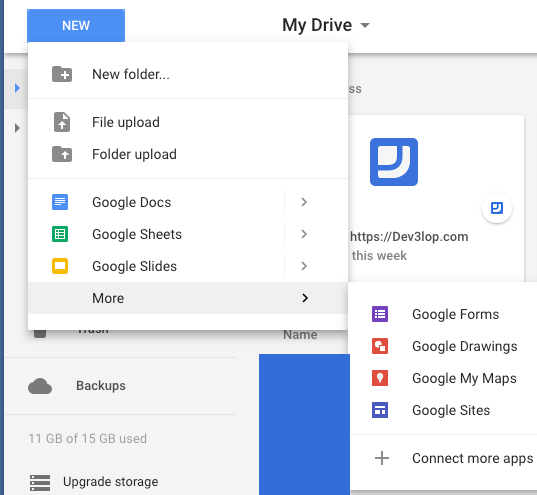This screenshot has width=537, height=495.
Task: Click the Connect more apps plus icon
Action: click(x=382, y=458)
